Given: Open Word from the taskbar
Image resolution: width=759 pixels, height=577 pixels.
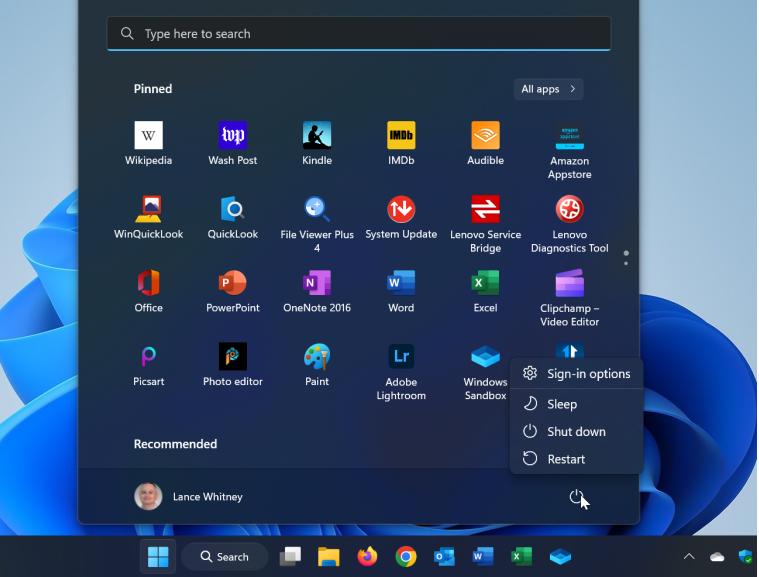Looking at the screenshot, I should tap(483, 557).
